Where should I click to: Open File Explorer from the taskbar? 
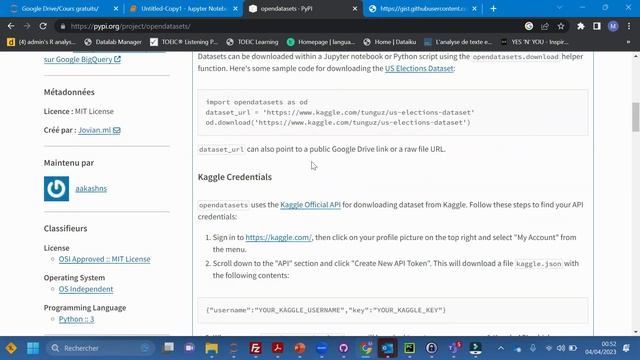click(211, 348)
